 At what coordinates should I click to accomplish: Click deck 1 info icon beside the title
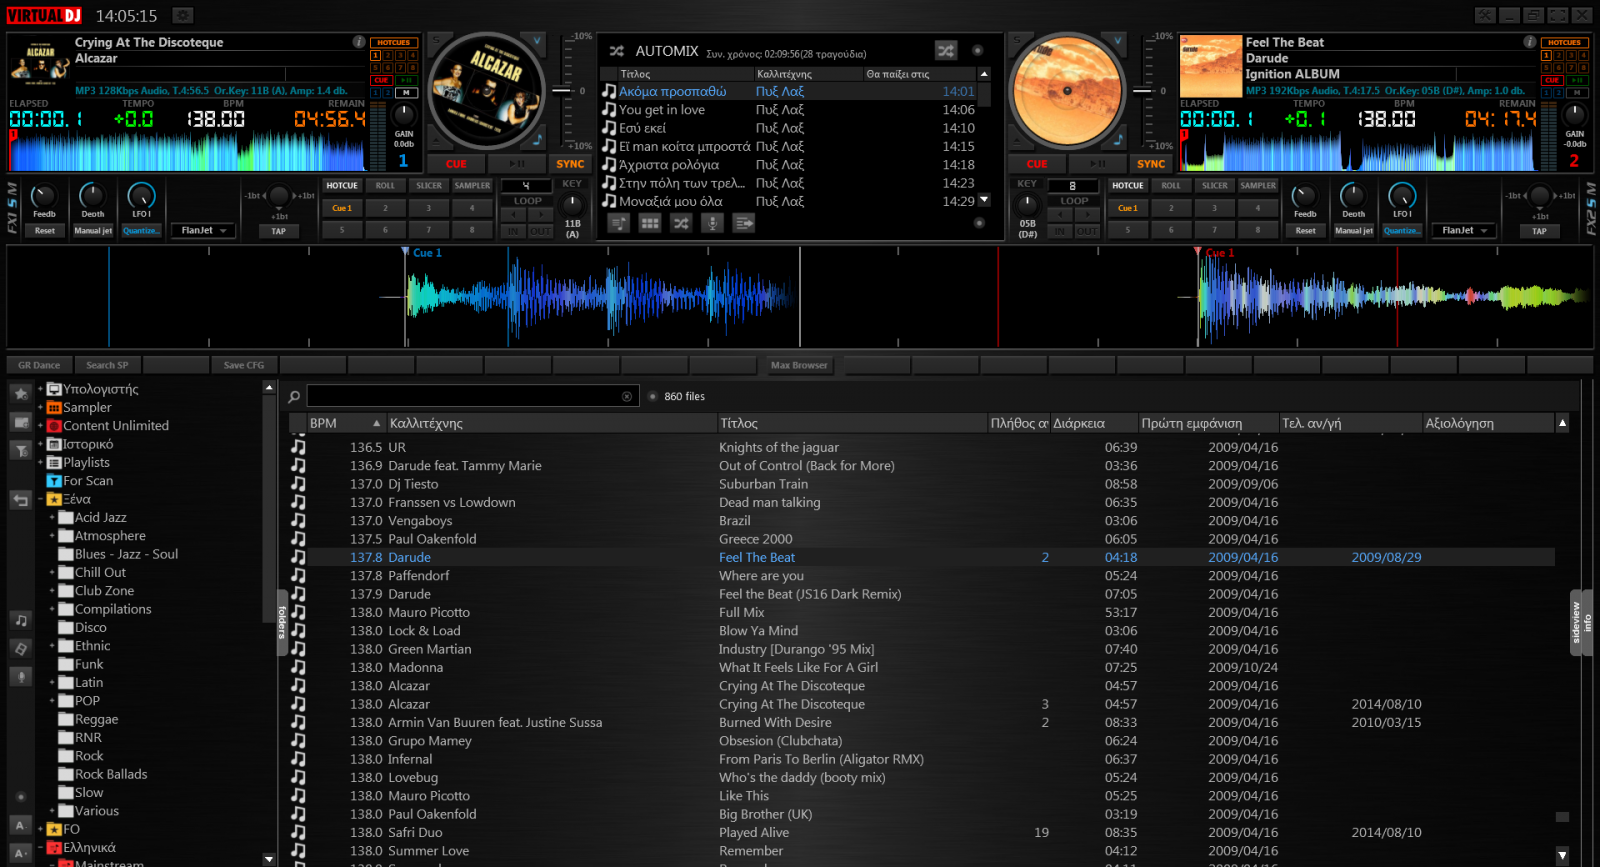coord(359,42)
